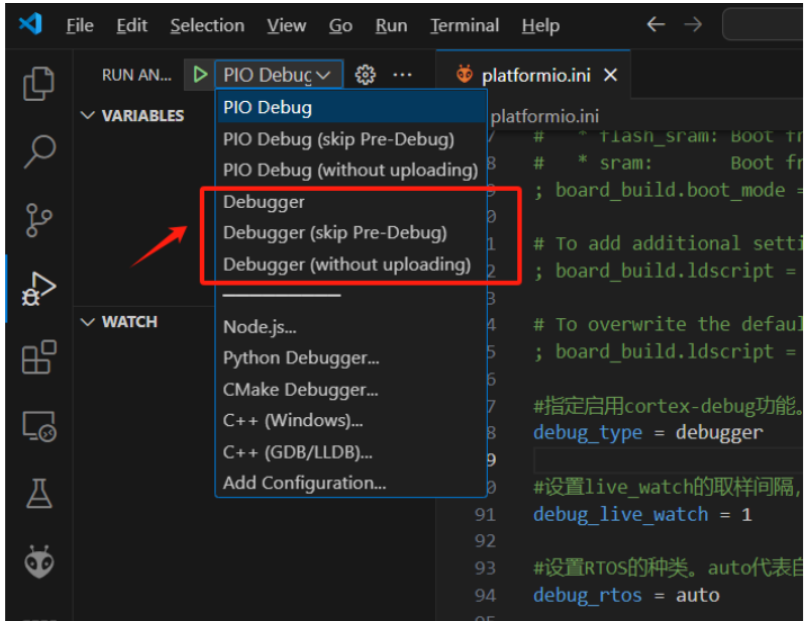The width and height of the screenshot is (805, 621).
Task: Start debugging with the green play button
Action: coord(200,75)
